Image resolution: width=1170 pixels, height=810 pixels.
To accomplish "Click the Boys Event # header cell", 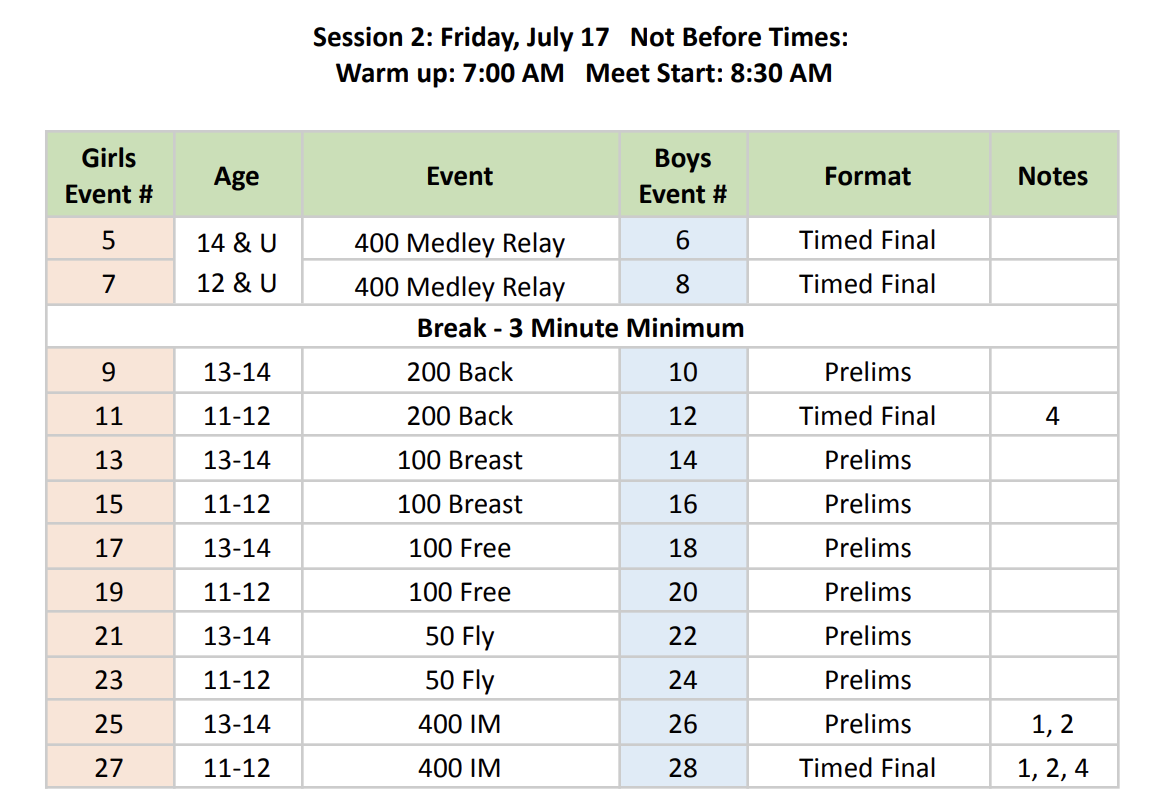I will tap(683, 175).
